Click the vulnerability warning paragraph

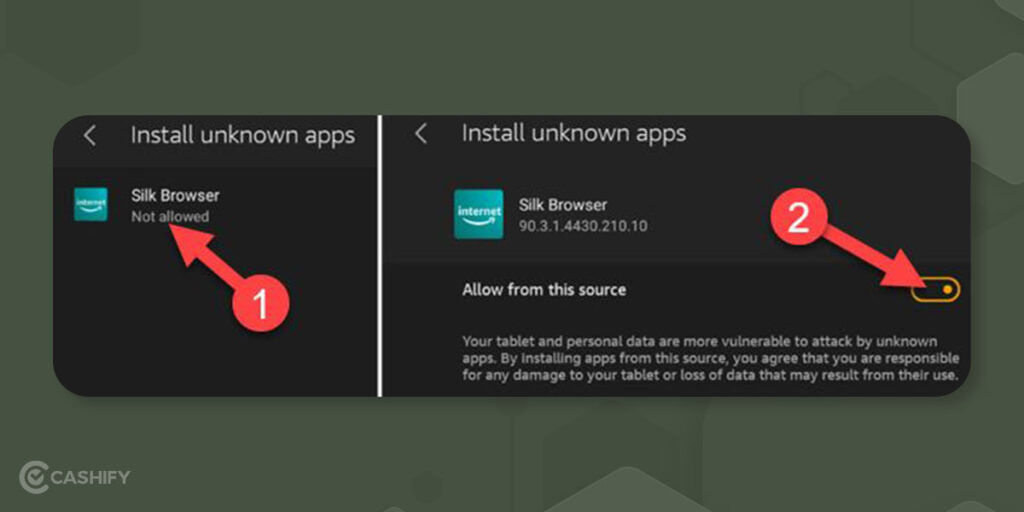pos(711,359)
